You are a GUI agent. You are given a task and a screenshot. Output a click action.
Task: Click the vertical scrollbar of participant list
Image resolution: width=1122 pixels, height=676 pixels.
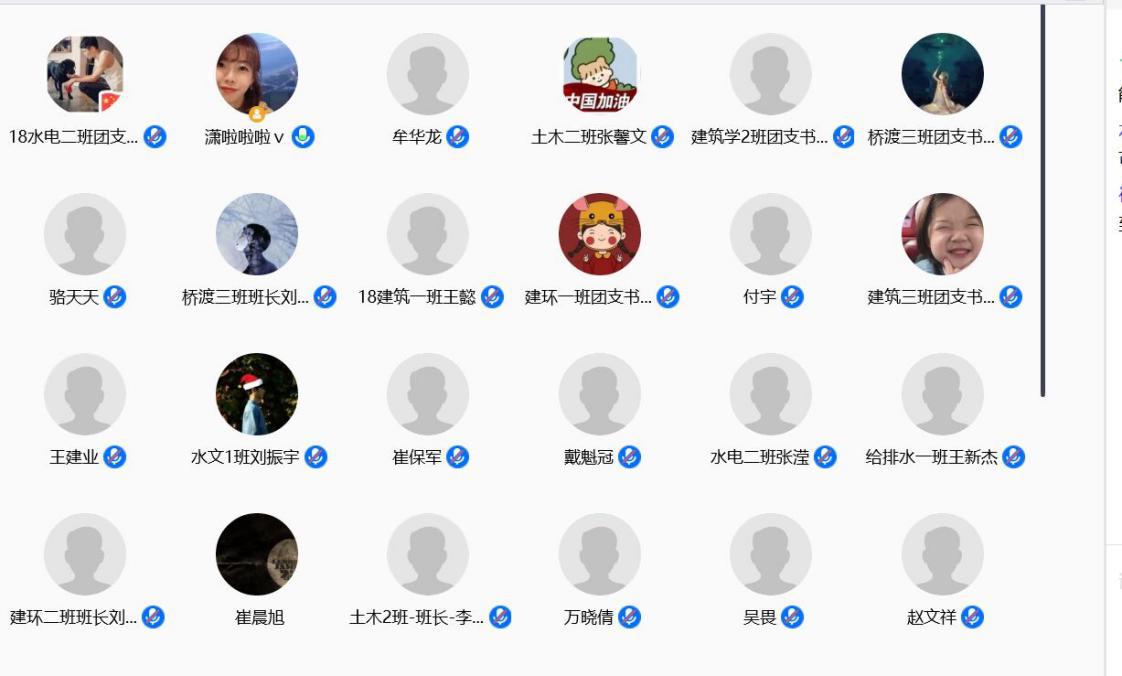pyautogui.click(x=1043, y=200)
